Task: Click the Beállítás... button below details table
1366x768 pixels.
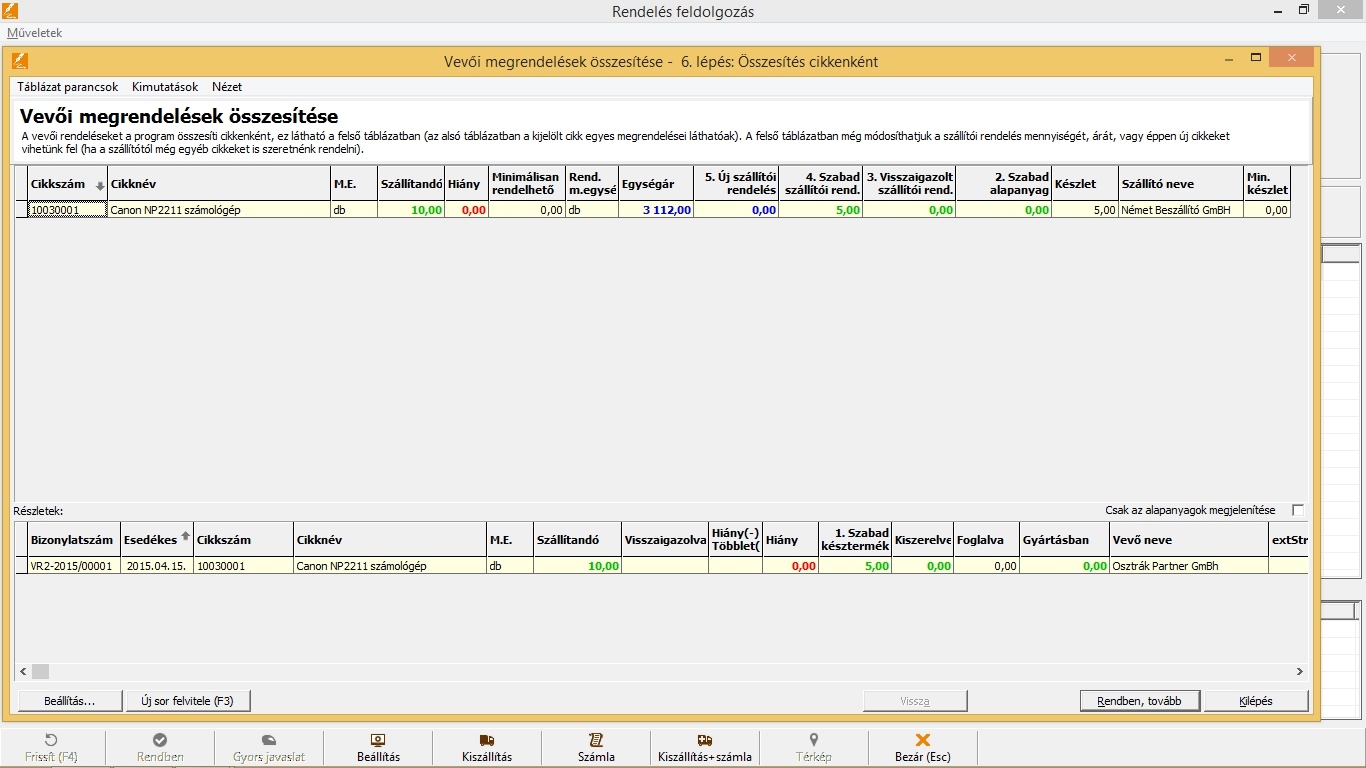Action: coord(69,701)
